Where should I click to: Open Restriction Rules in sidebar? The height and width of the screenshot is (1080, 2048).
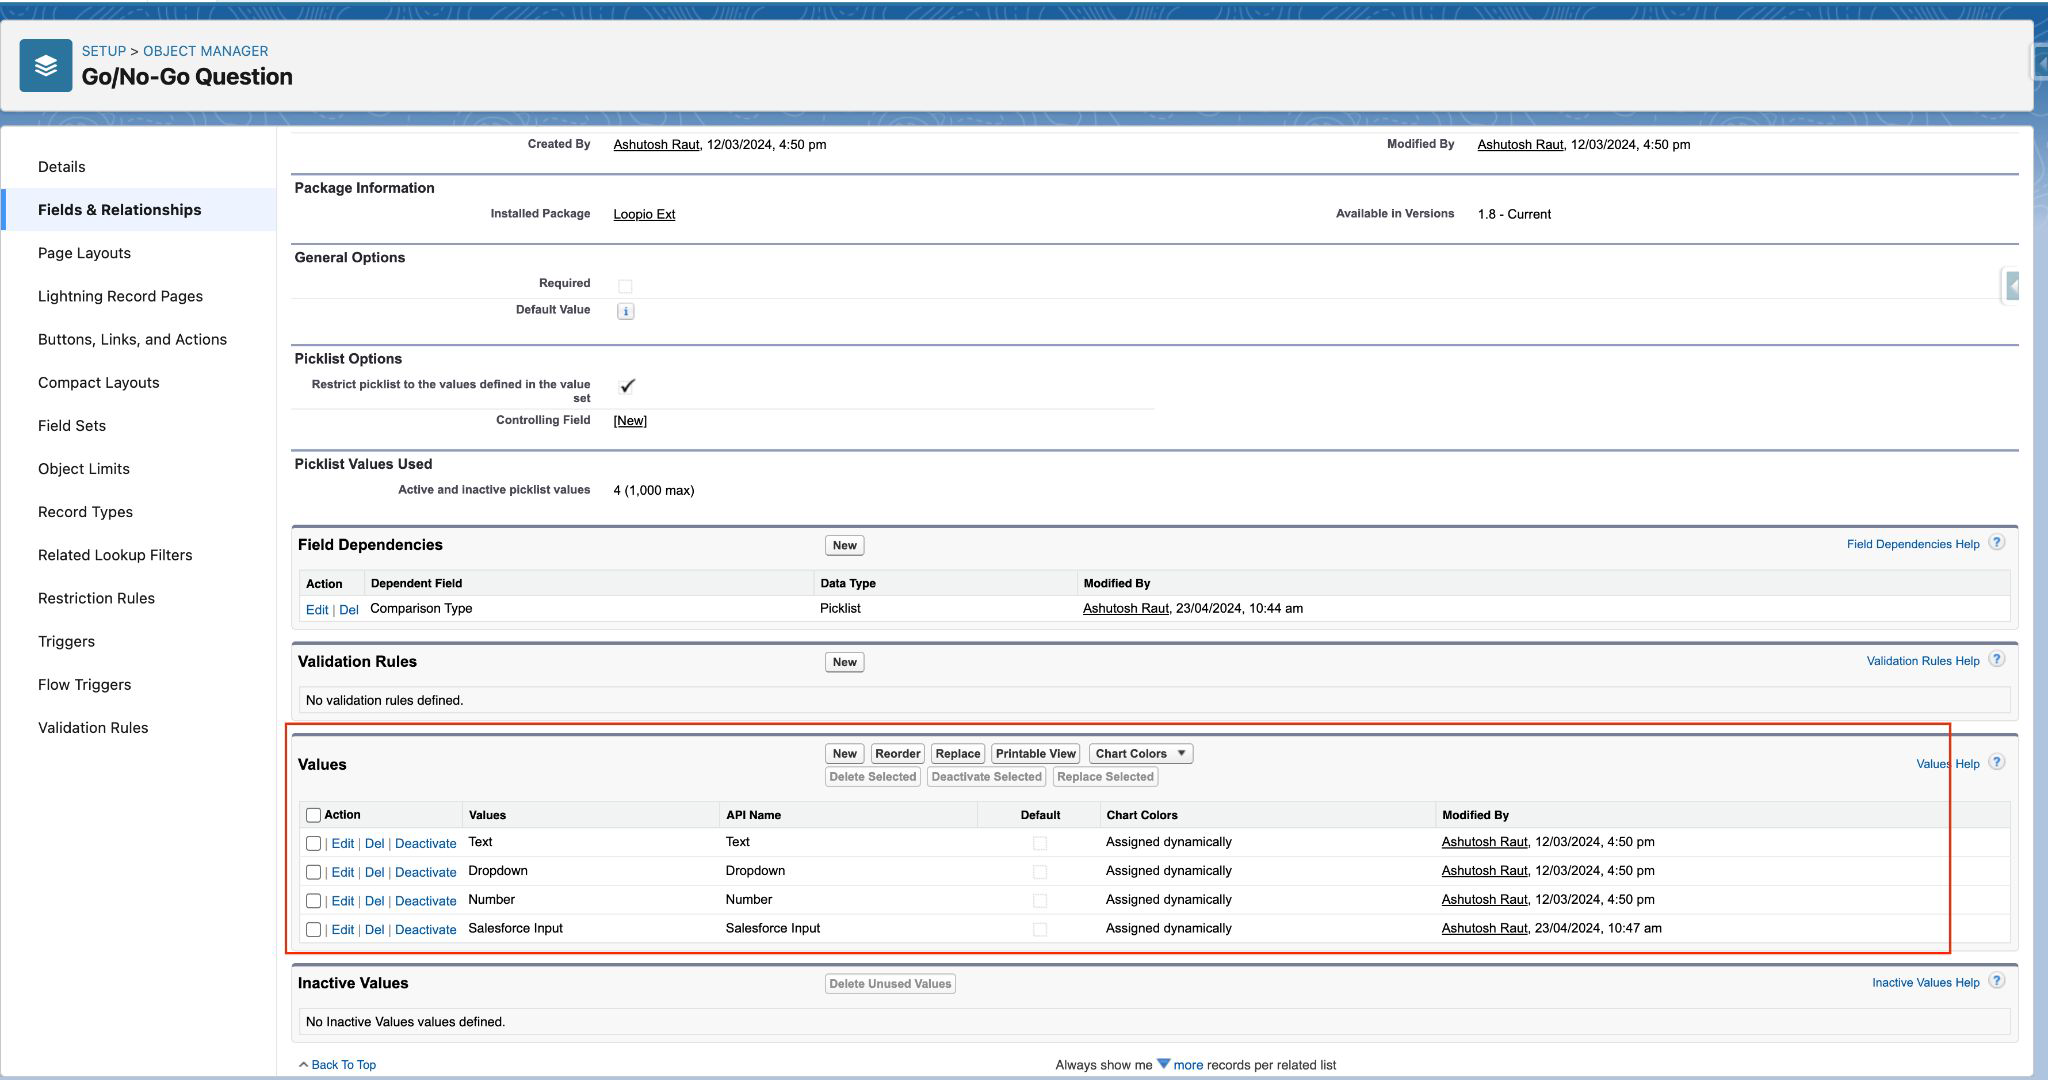point(96,598)
